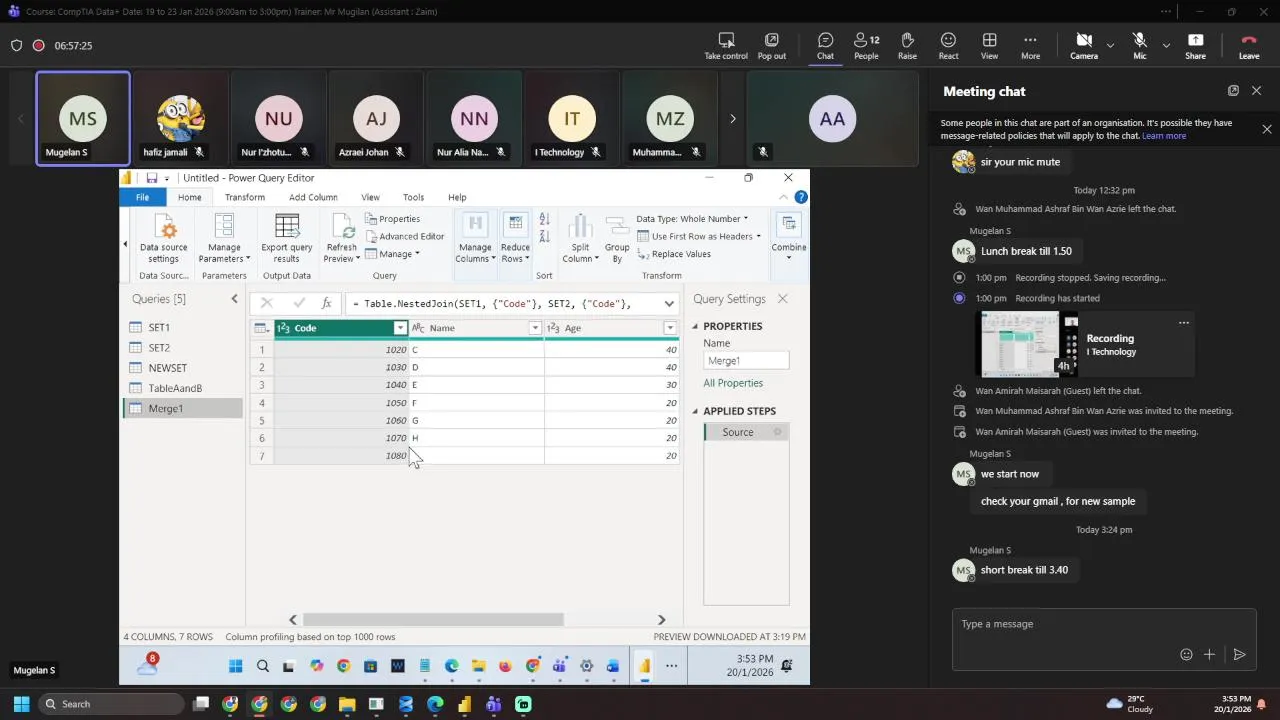Viewport: 1280px width, 720px height.
Task: Click Sort ascending icon in ribbon
Action: (x=544, y=219)
